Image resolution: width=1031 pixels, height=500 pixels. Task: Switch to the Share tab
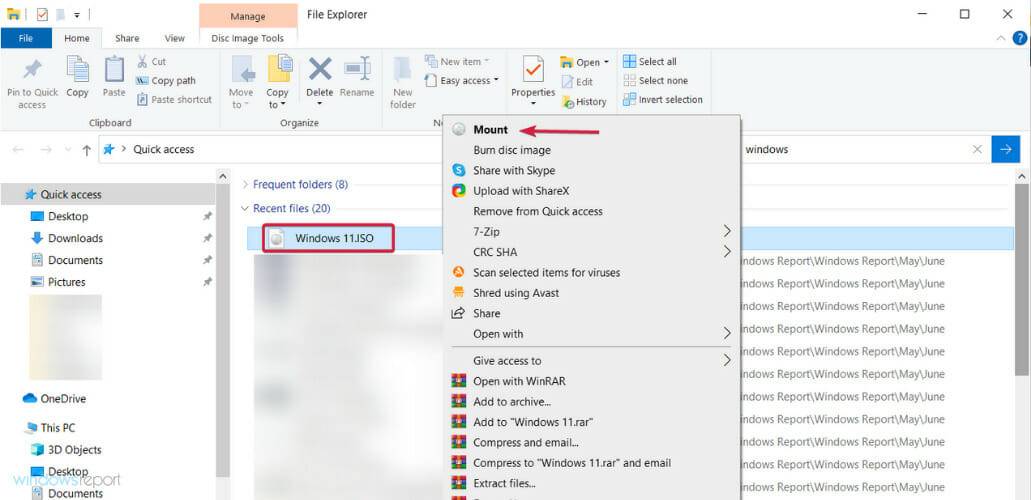127,38
